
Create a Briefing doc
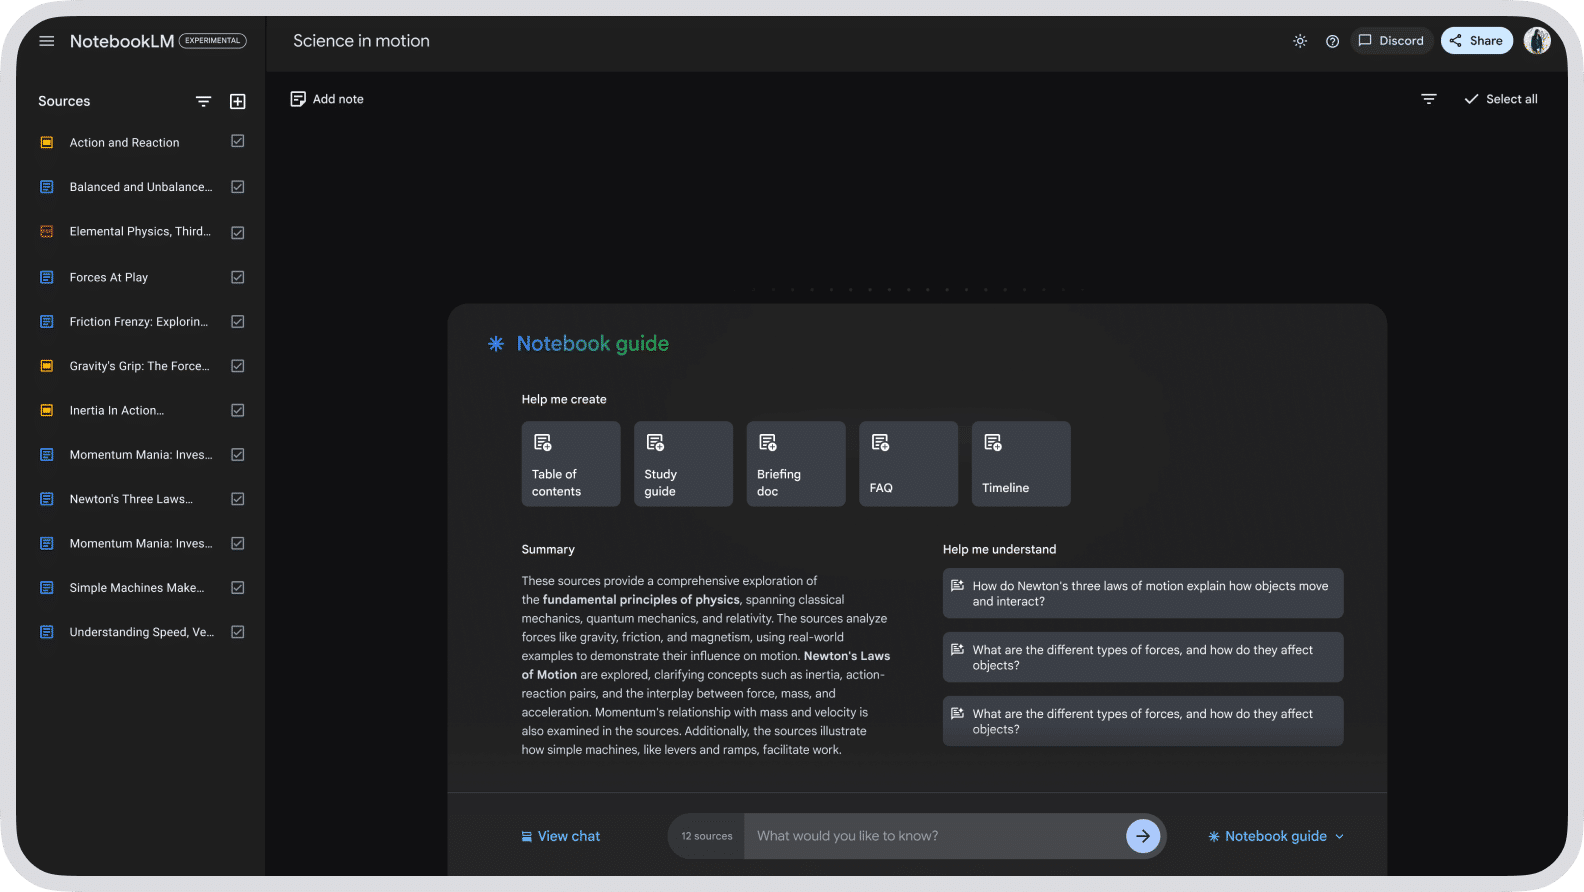tap(796, 464)
